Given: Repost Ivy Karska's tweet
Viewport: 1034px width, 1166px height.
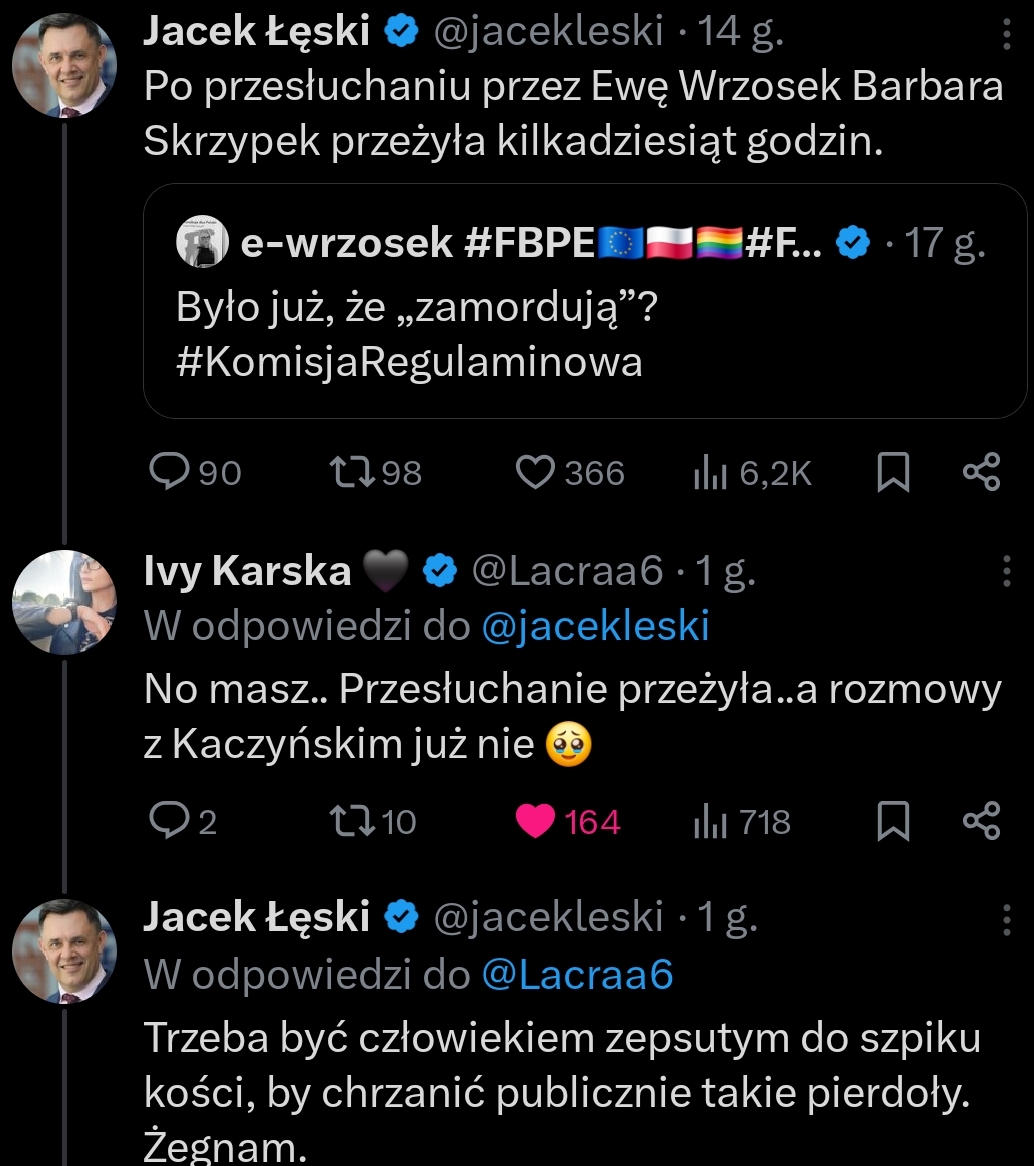Looking at the screenshot, I should [x=350, y=821].
